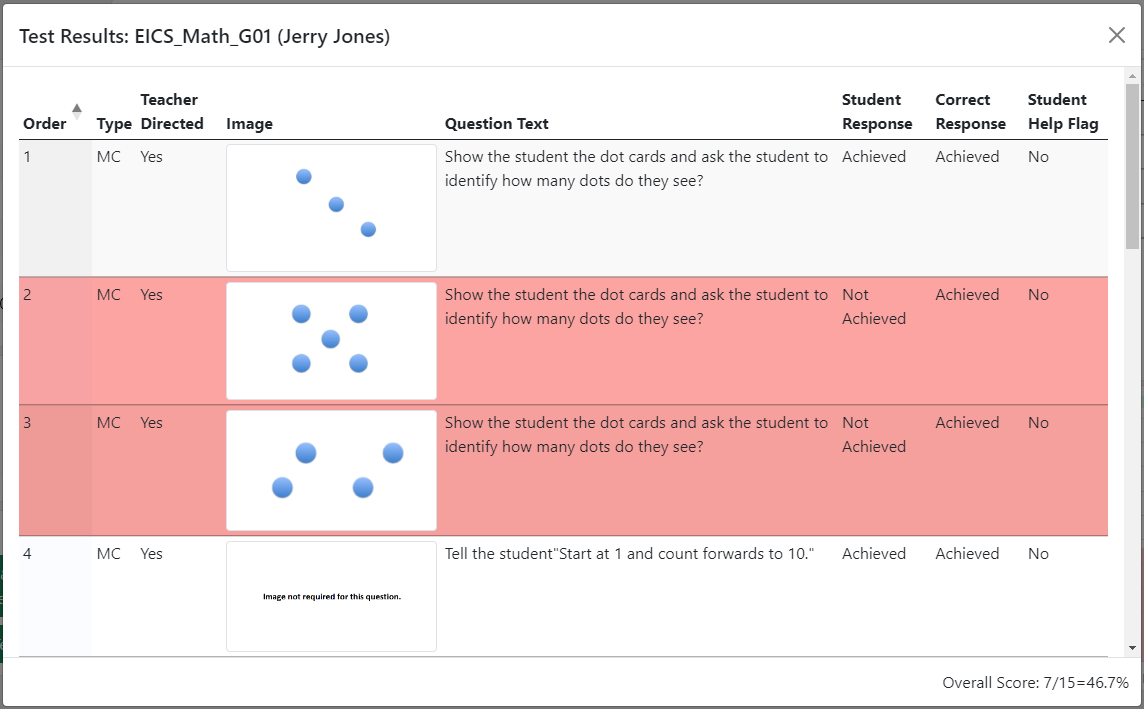Click the vertical scrollbar thumb
Viewport: 1144px width, 709px height.
(1132, 166)
